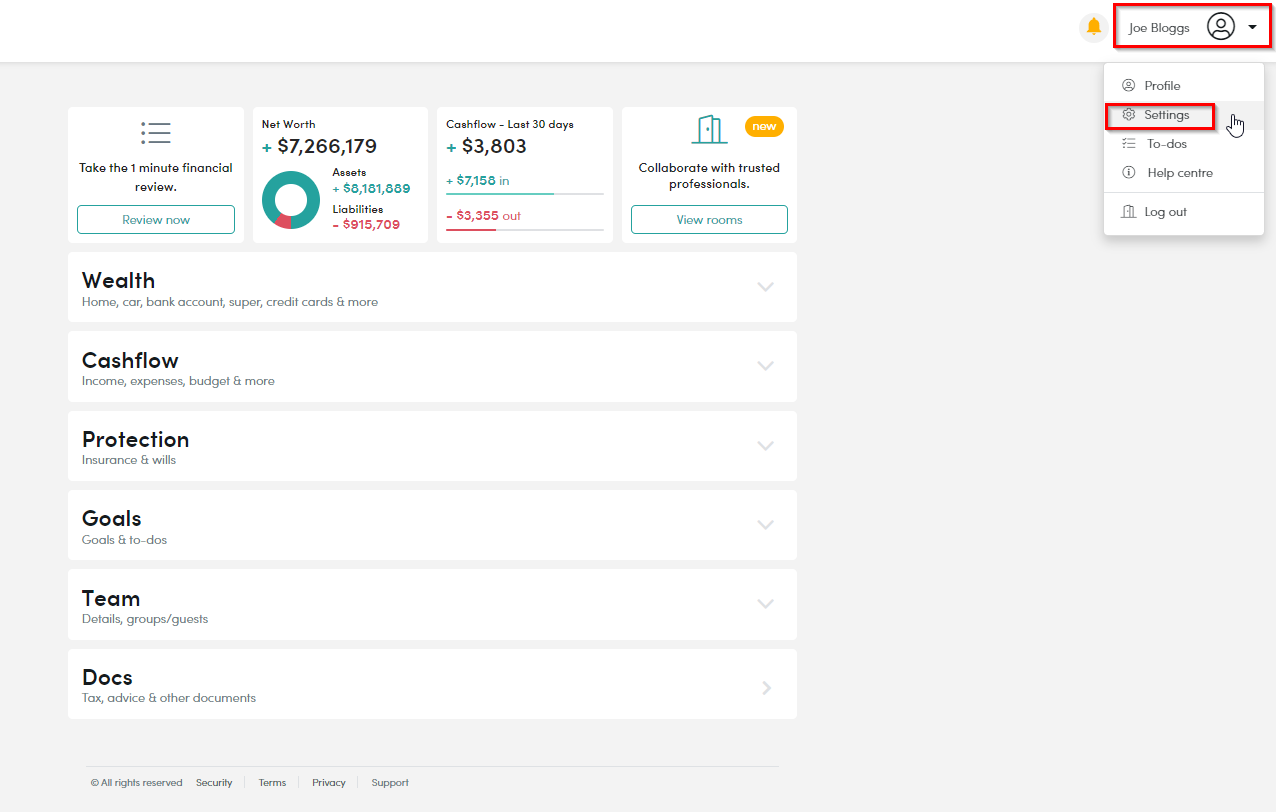Click the collaboration rooms door icon
This screenshot has height=812, width=1276.
coord(709,130)
